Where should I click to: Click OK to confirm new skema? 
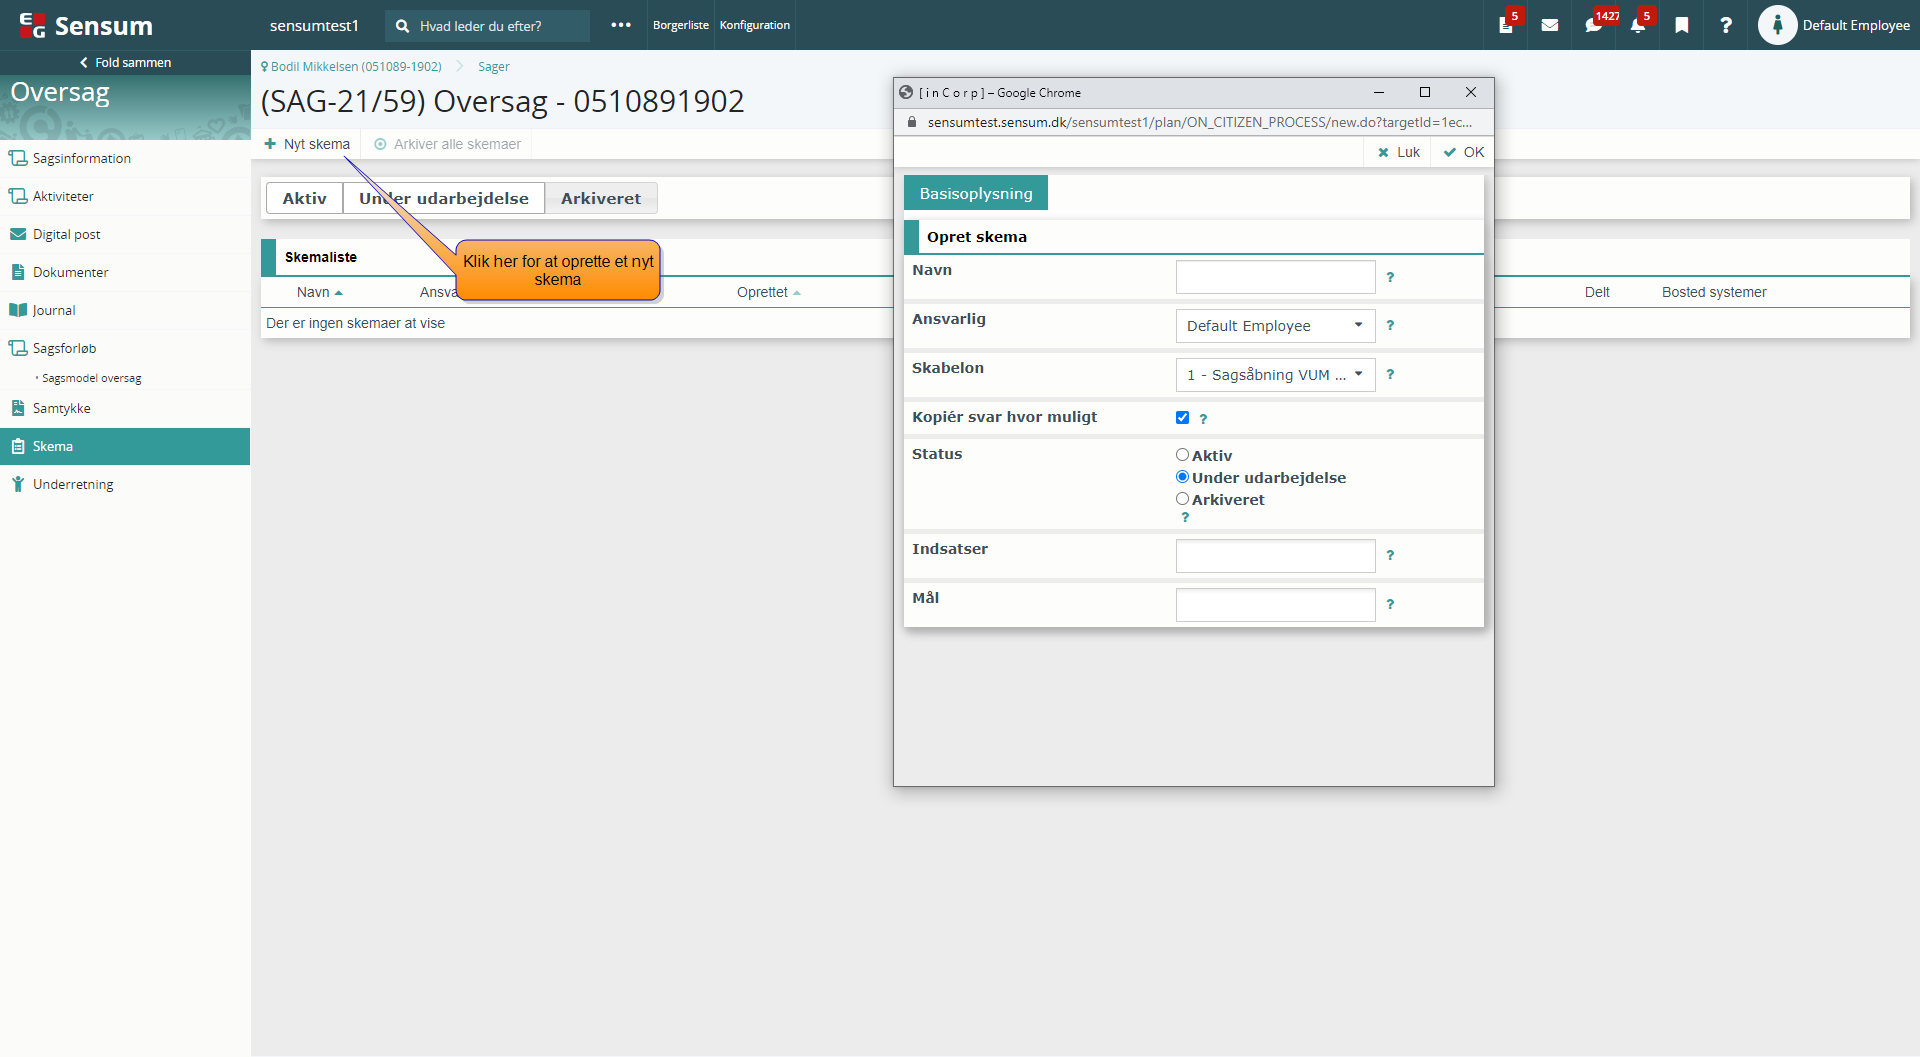tap(1463, 152)
